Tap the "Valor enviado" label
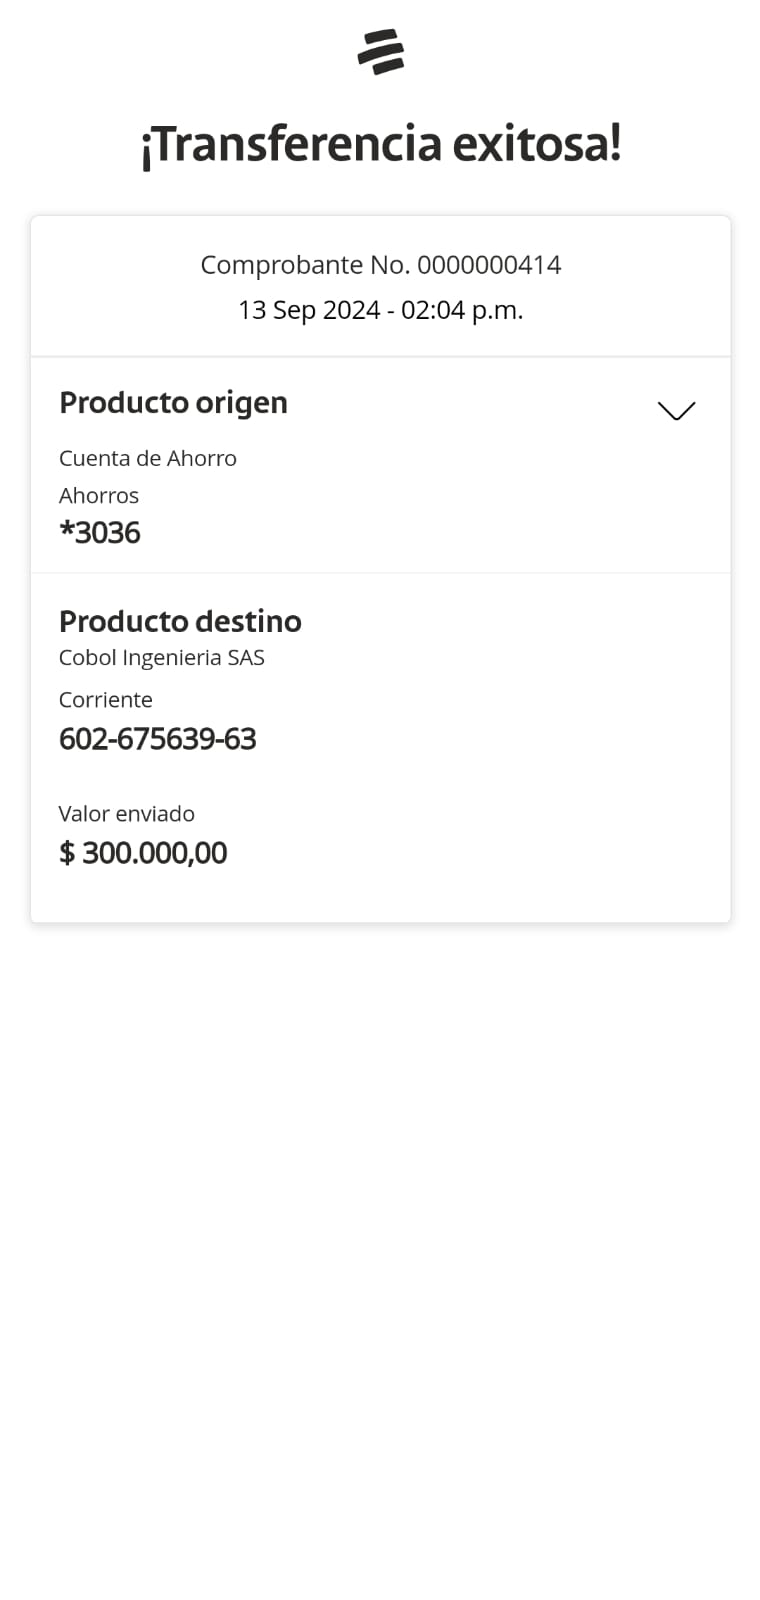The image size is (760, 1600). tap(127, 813)
